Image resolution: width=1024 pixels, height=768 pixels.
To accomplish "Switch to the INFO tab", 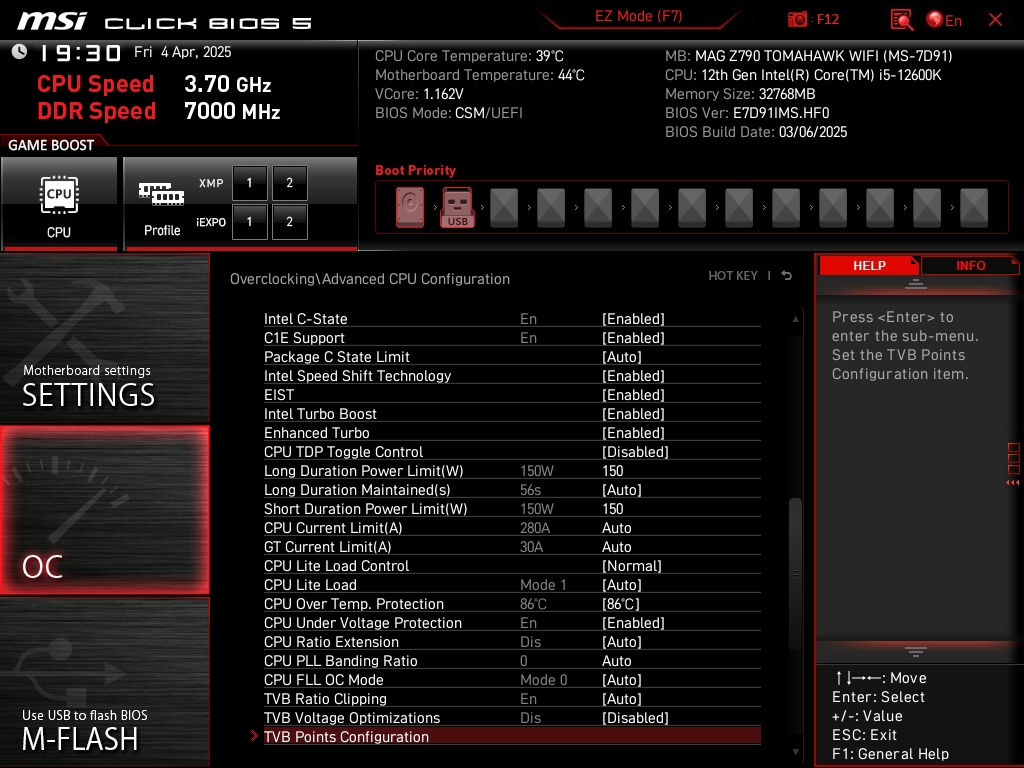I will [x=970, y=266].
